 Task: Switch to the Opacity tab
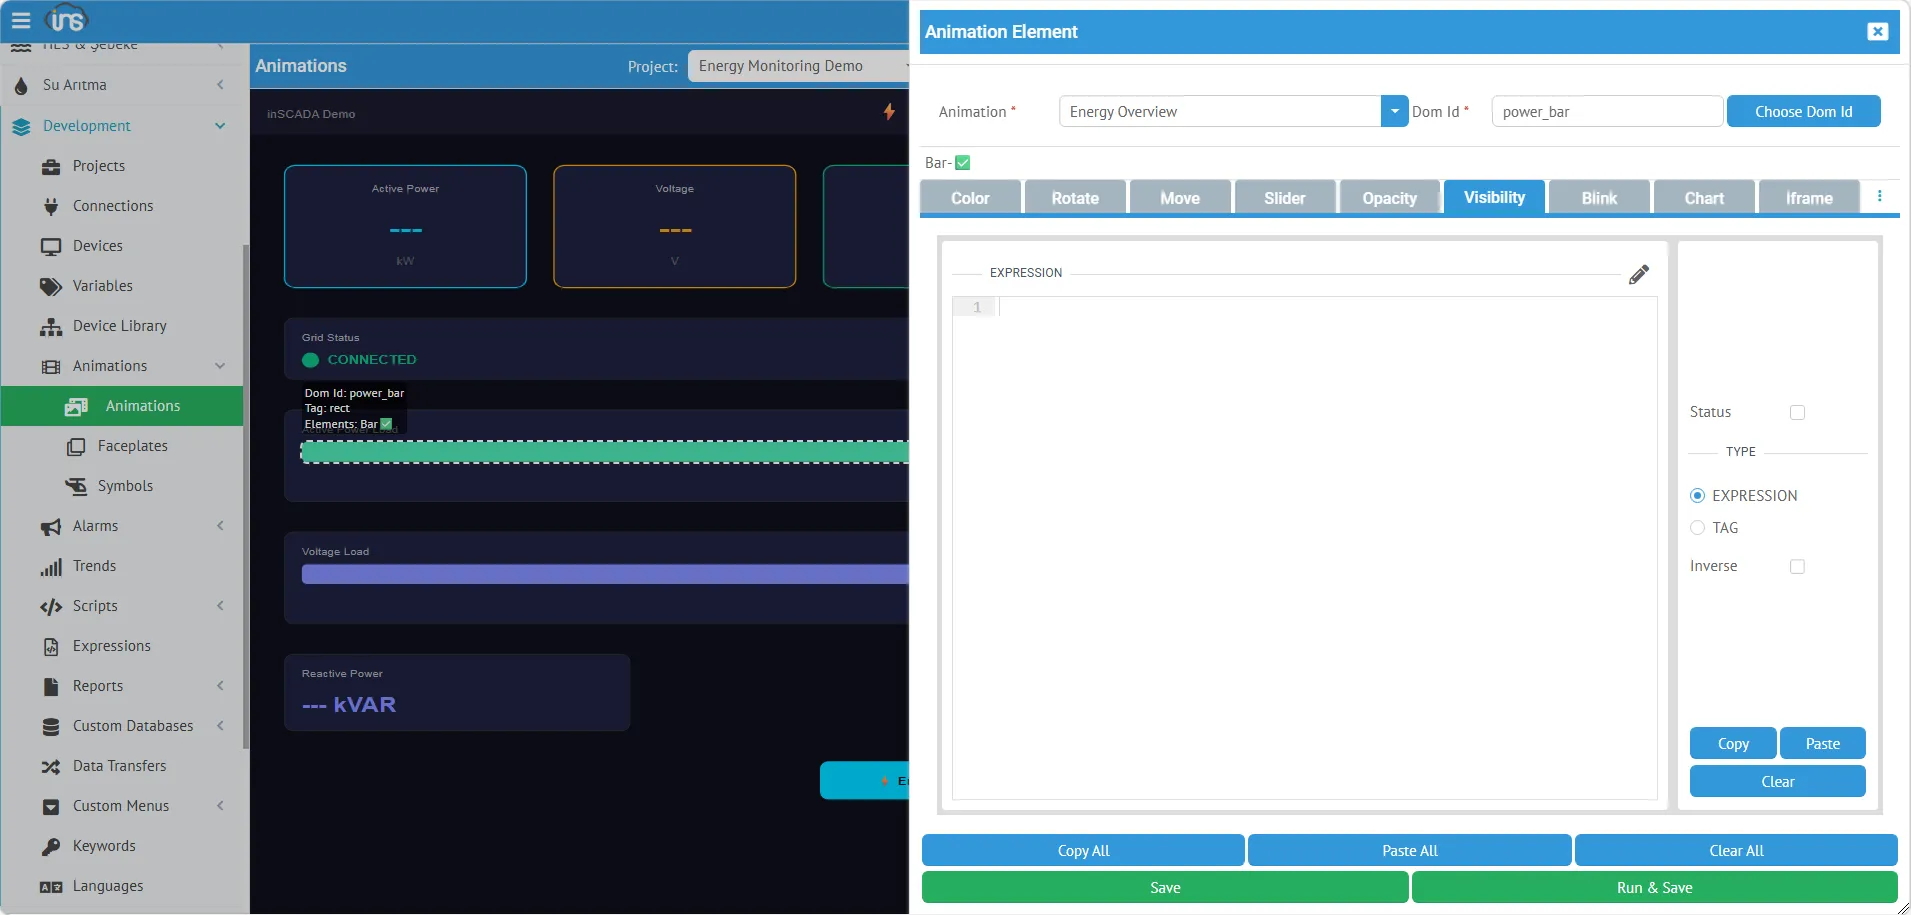coord(1389,198)
